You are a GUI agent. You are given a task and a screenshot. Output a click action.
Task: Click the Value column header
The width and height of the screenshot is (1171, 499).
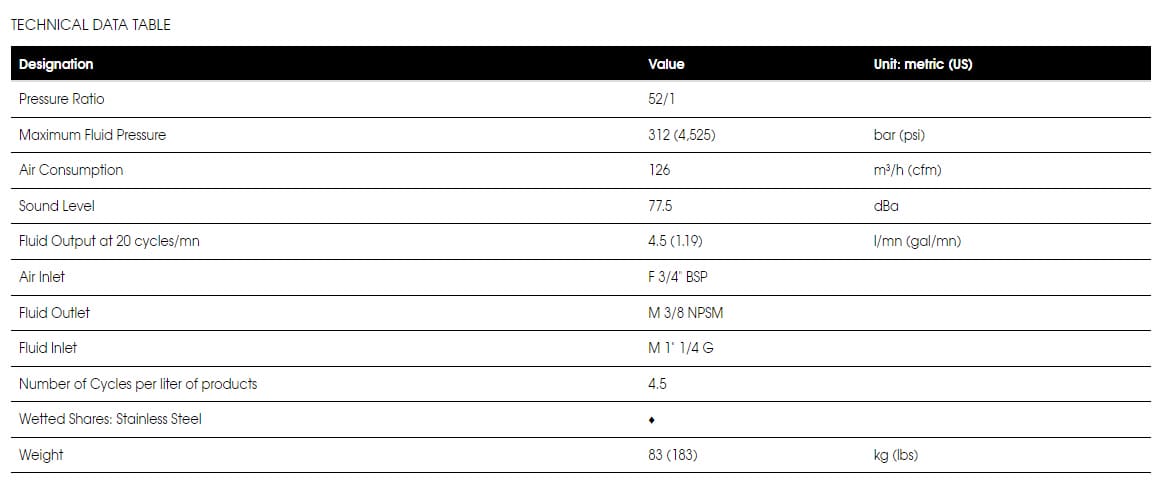[666, 64]
